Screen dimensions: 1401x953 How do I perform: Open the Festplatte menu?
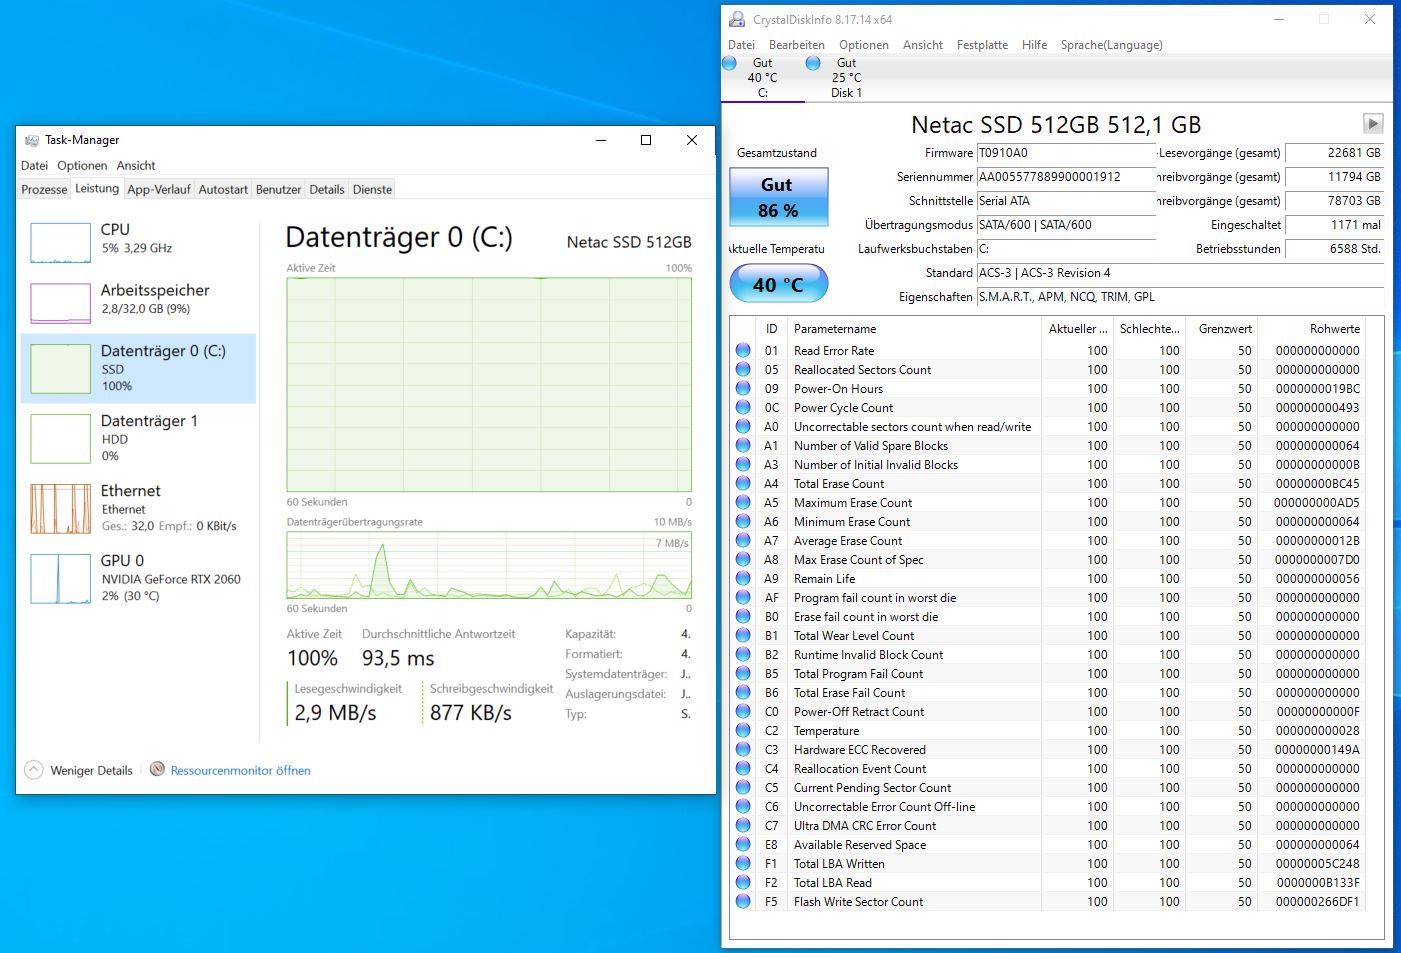(x=982, y=45)
